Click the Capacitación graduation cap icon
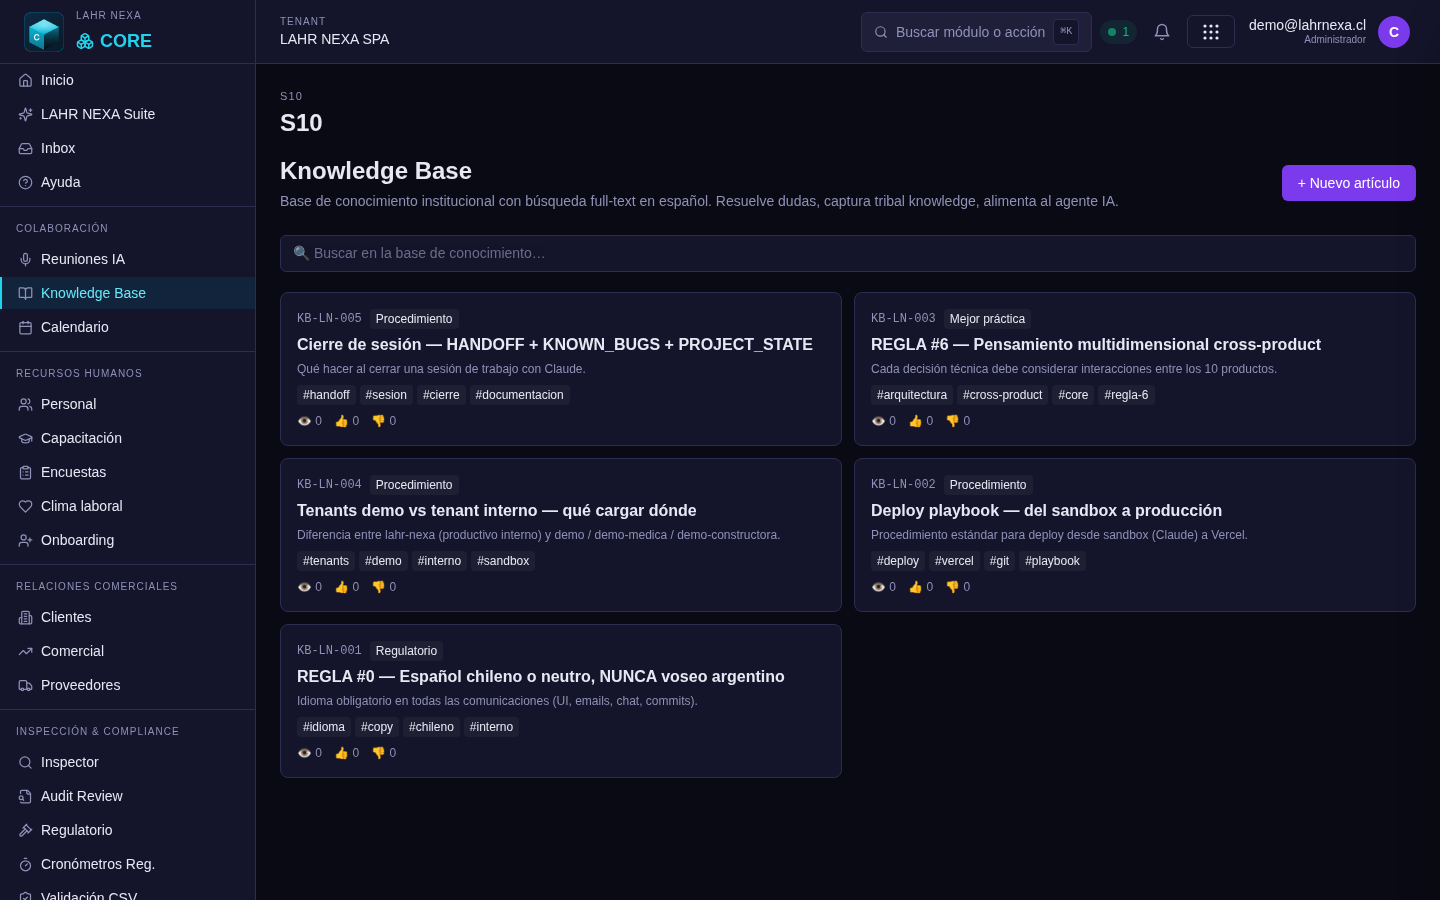Image resolution: width=1440 pixels, height=900 pixels. pos(25,438)
